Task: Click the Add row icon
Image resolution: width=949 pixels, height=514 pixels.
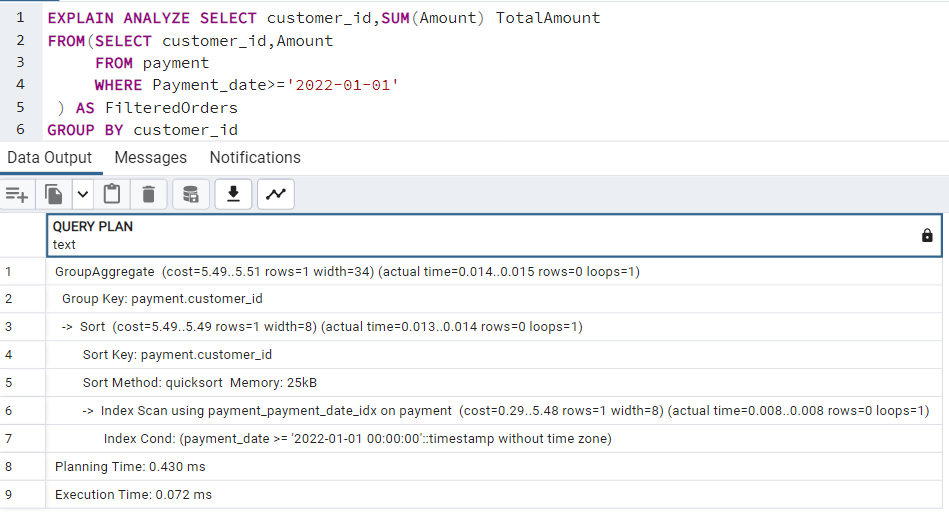Action: (17, 194)
